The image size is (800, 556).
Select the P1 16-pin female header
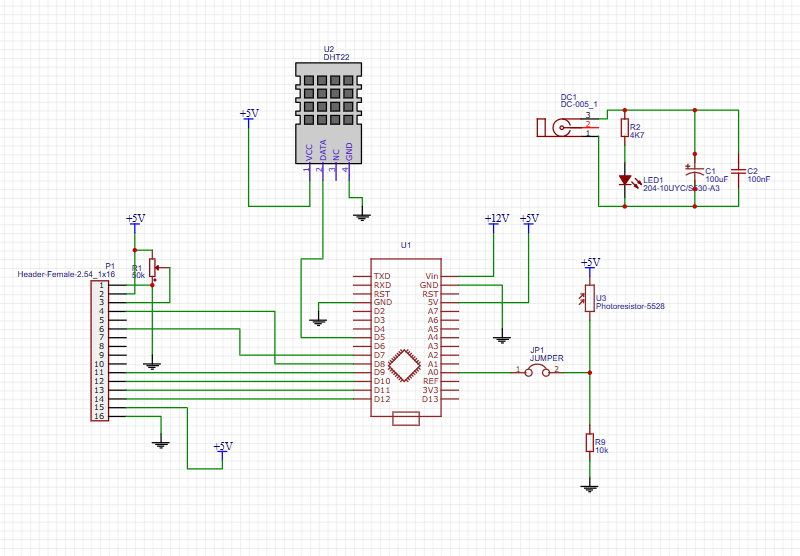[99, 350]
